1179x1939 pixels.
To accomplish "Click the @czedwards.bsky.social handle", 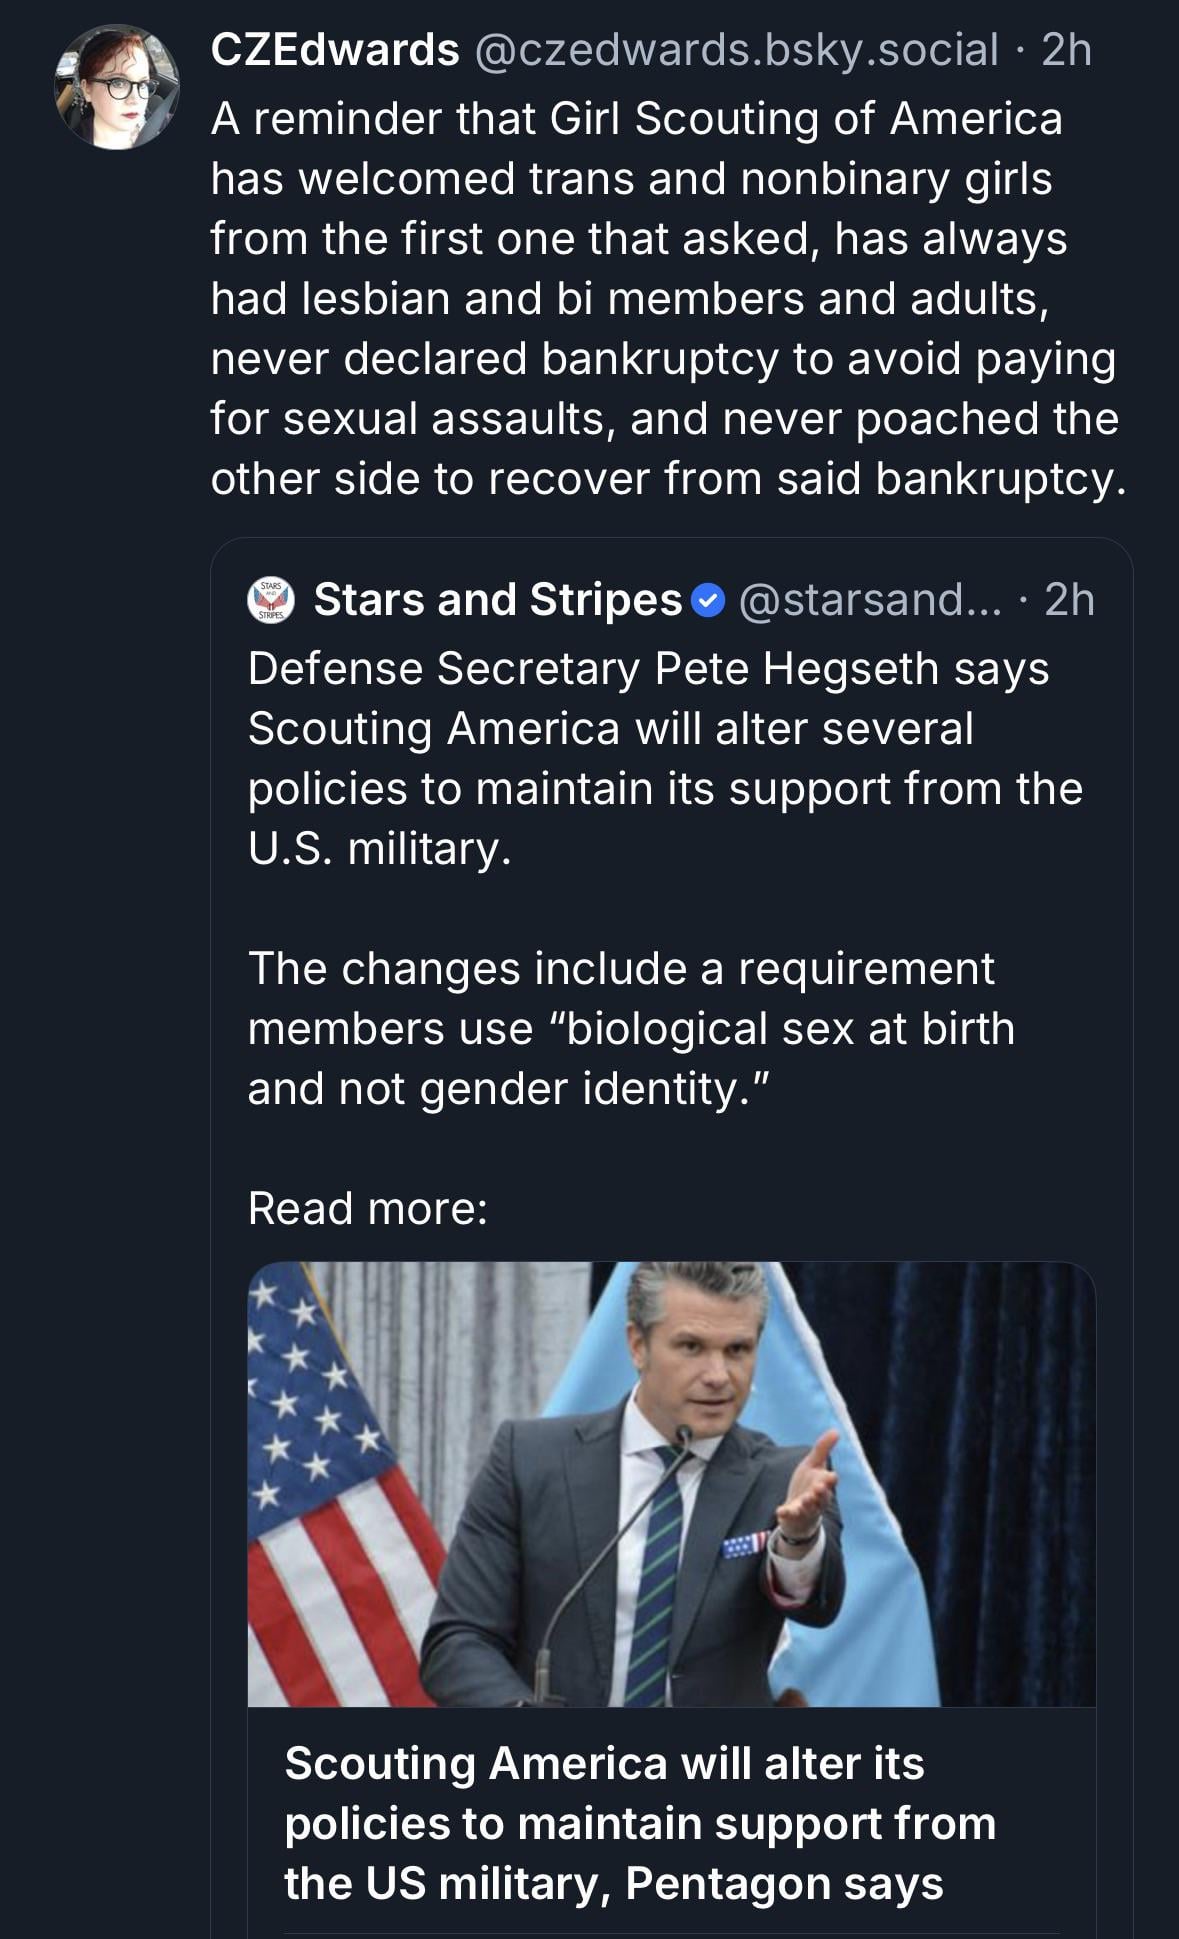I will (735, 50).
